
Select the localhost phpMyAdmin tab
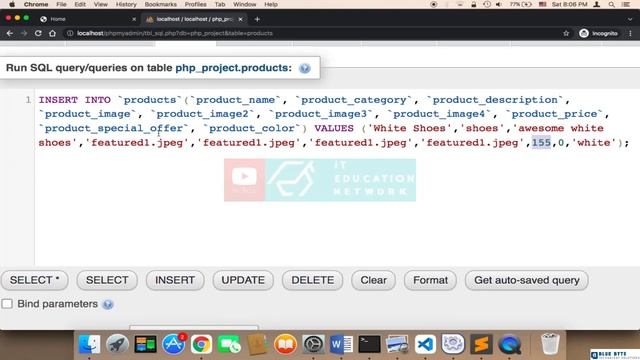[194, 19]
